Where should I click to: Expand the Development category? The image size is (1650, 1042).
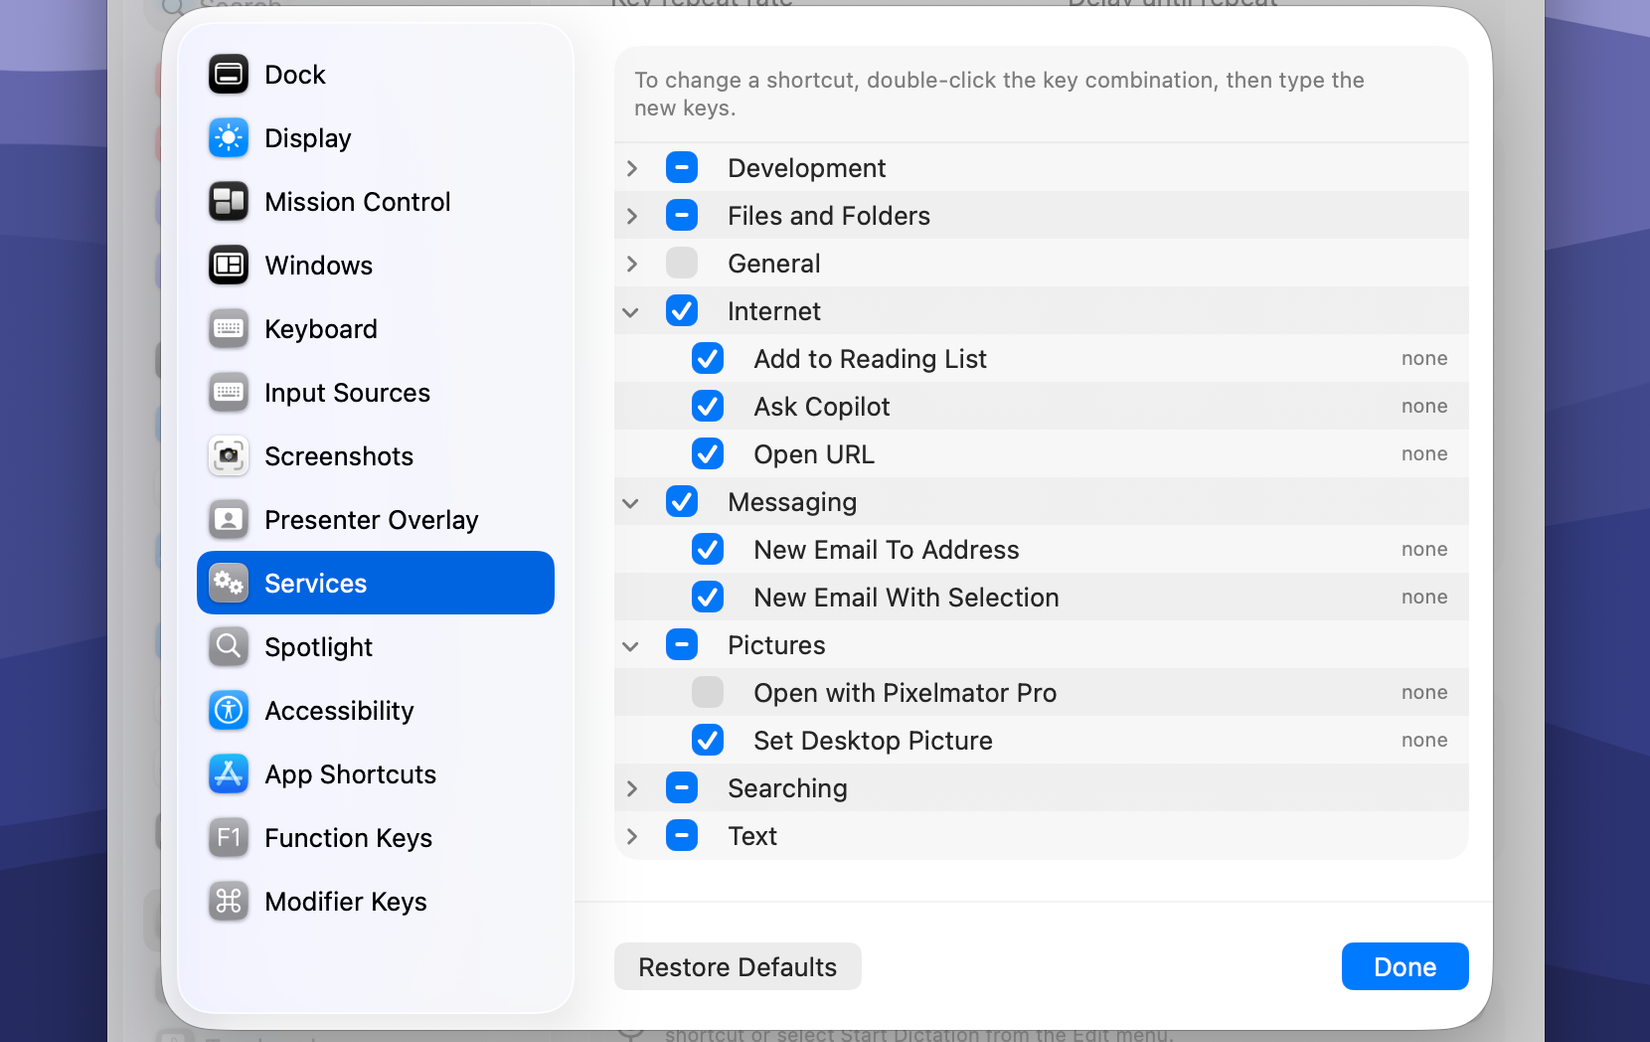point(632,167)
